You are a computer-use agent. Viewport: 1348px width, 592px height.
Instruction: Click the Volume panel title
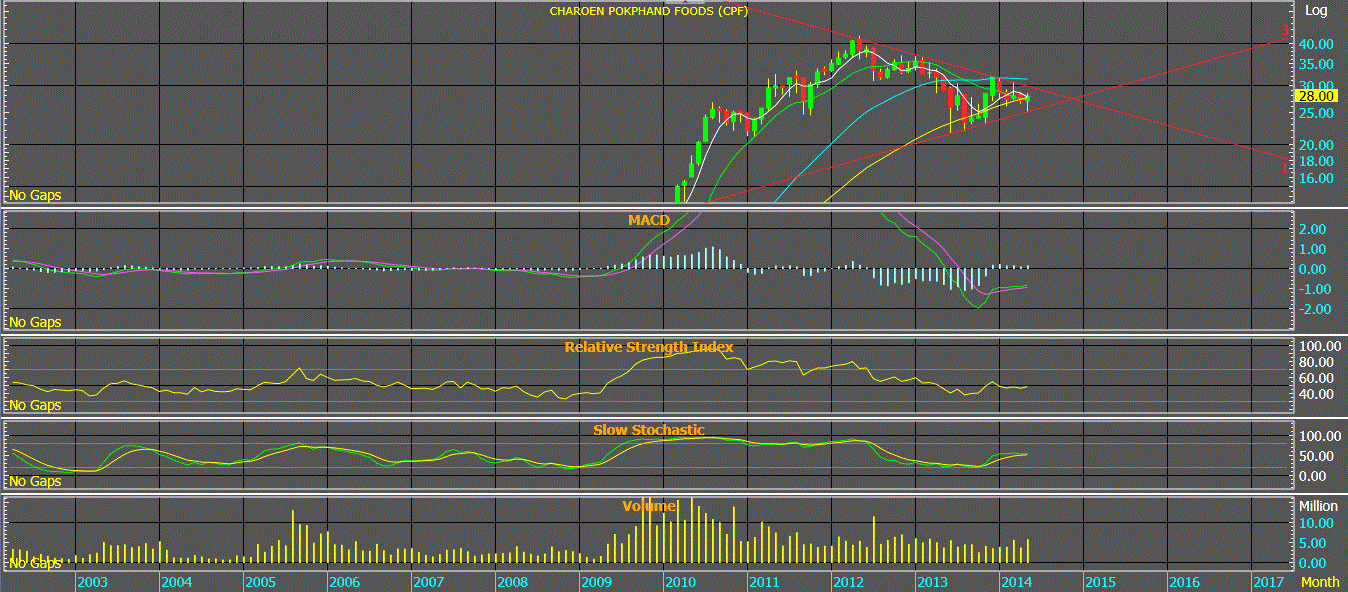(x=650, y=507)
